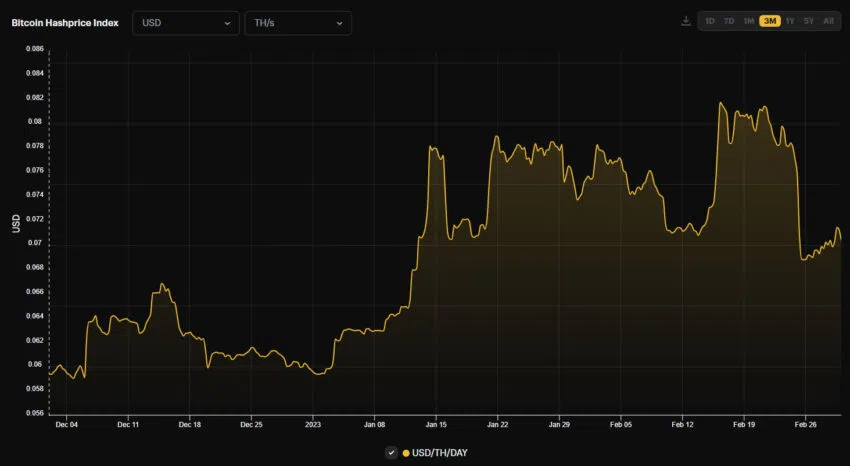
Task: Click the Dec 25 x-axis label
Action: 252,425
